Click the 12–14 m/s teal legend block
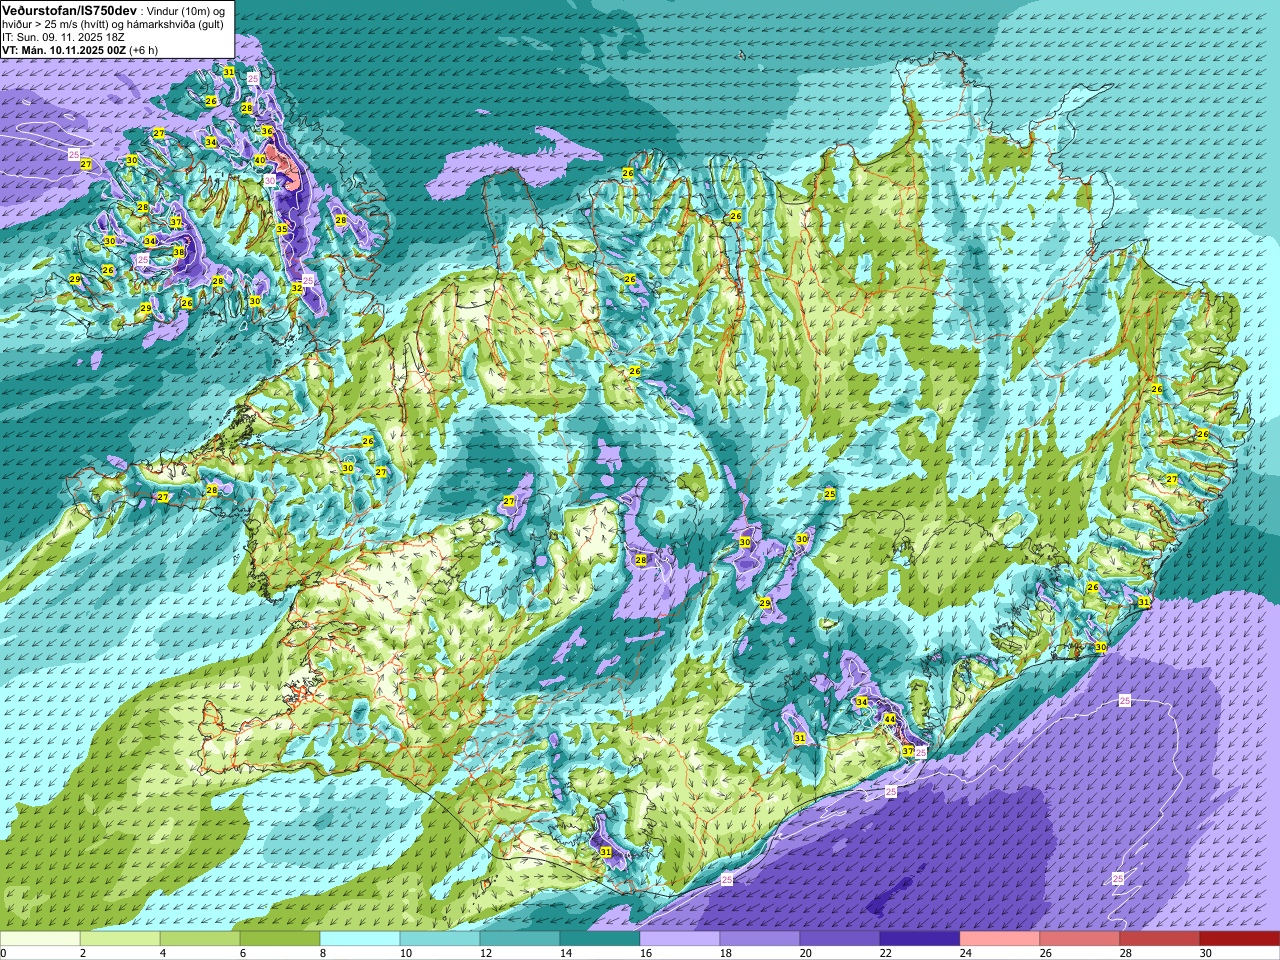Viewport: 1280px width, 960px height. click(x=520, y=939)
